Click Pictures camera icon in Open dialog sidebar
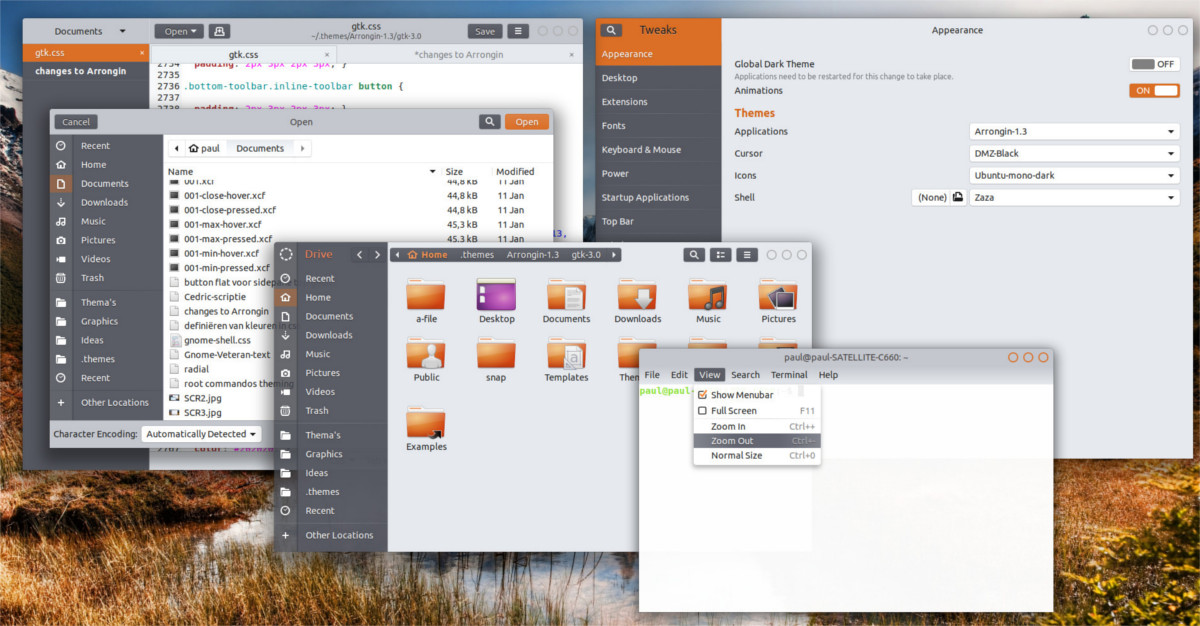 (61, 240)
